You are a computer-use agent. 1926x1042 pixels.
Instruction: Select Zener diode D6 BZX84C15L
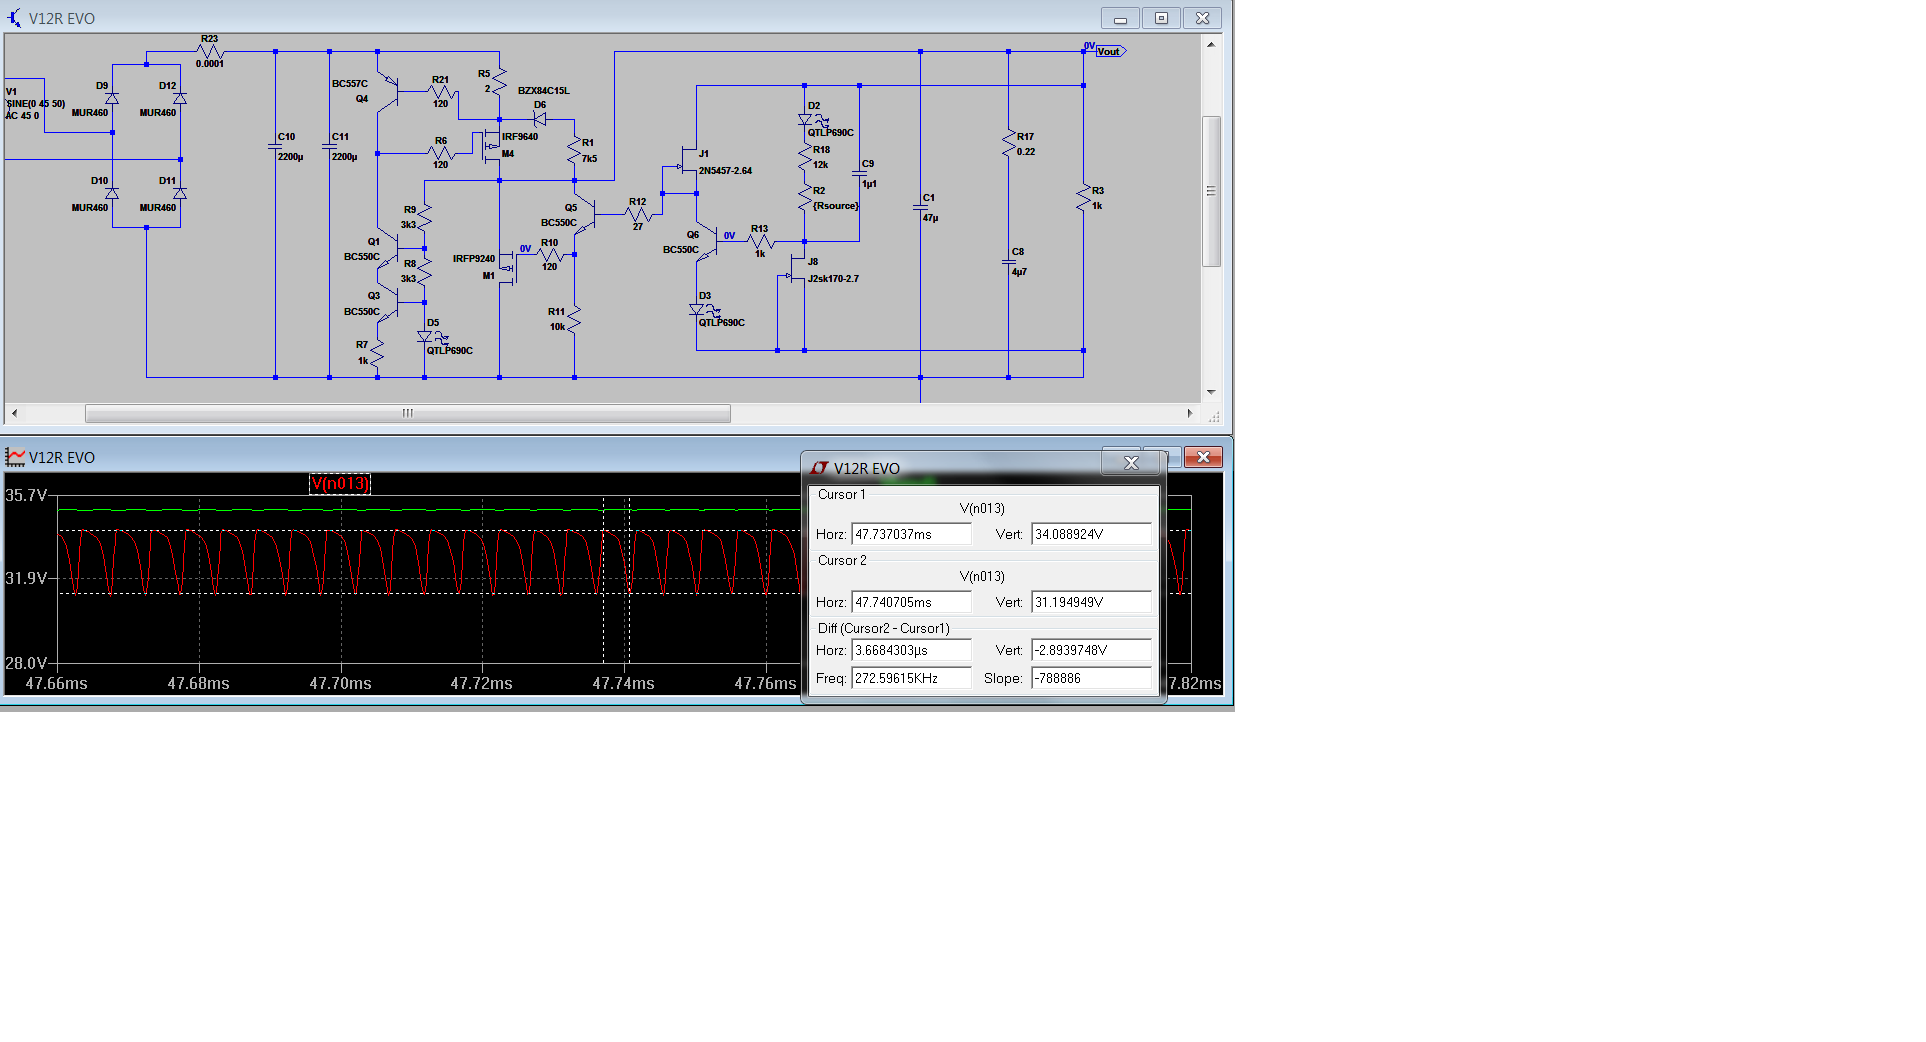coord(539,118)
